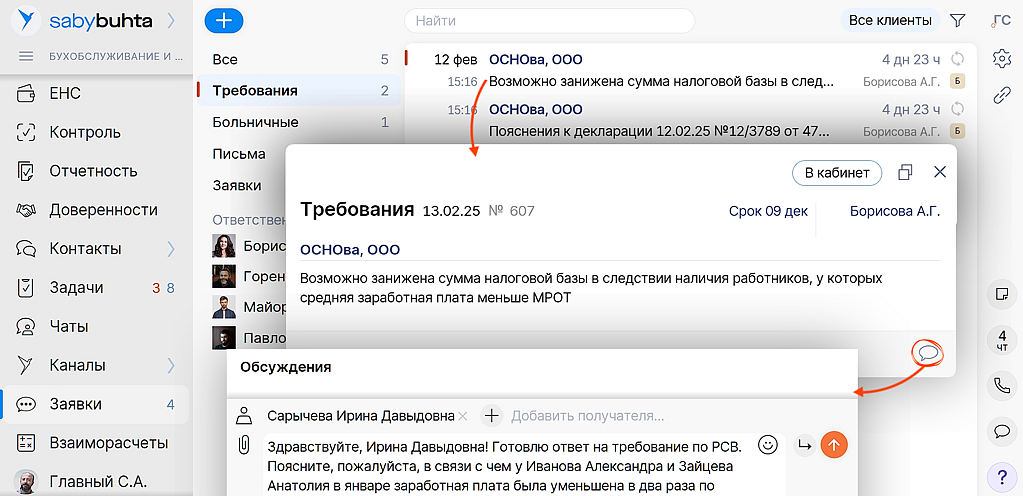
Task: Attach a file with paperclip icon
Action: click(x=242, y=445)
